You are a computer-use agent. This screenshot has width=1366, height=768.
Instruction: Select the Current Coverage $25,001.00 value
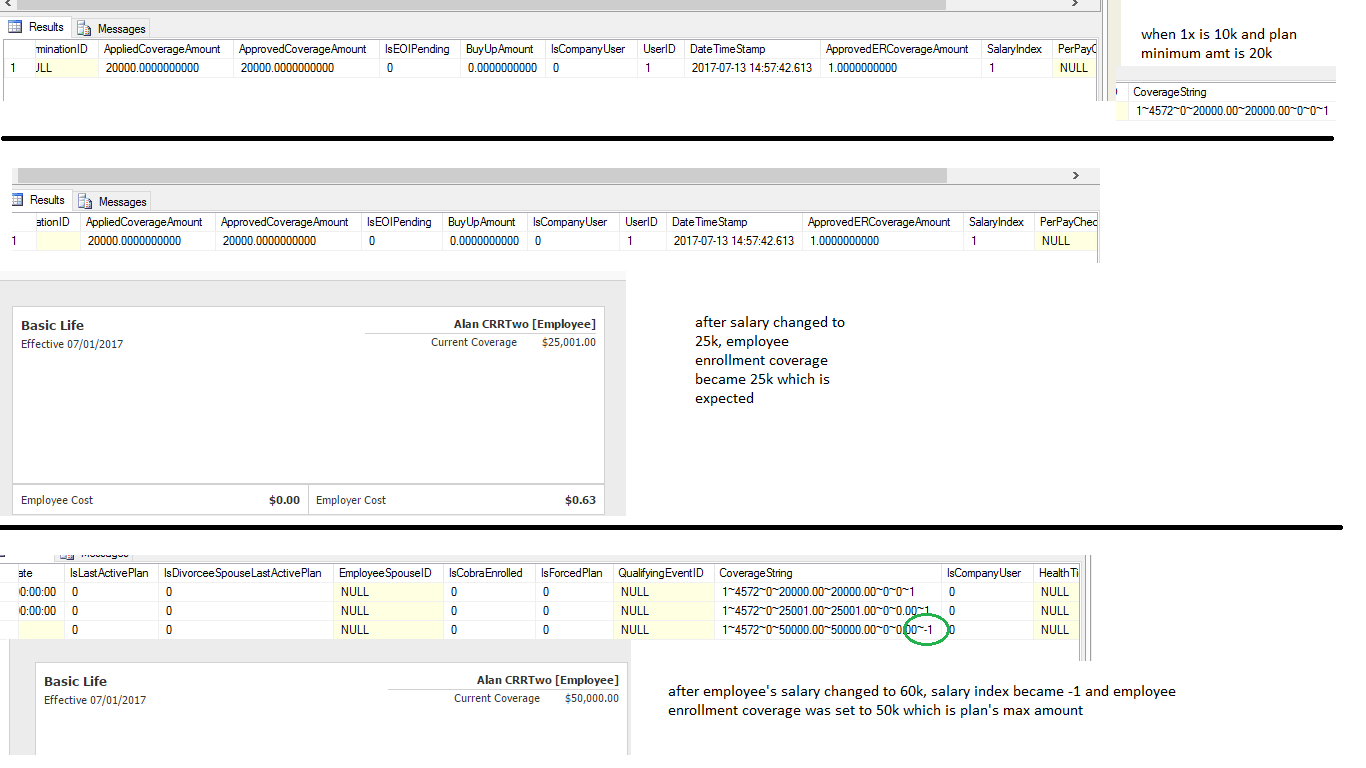(569, 343)
